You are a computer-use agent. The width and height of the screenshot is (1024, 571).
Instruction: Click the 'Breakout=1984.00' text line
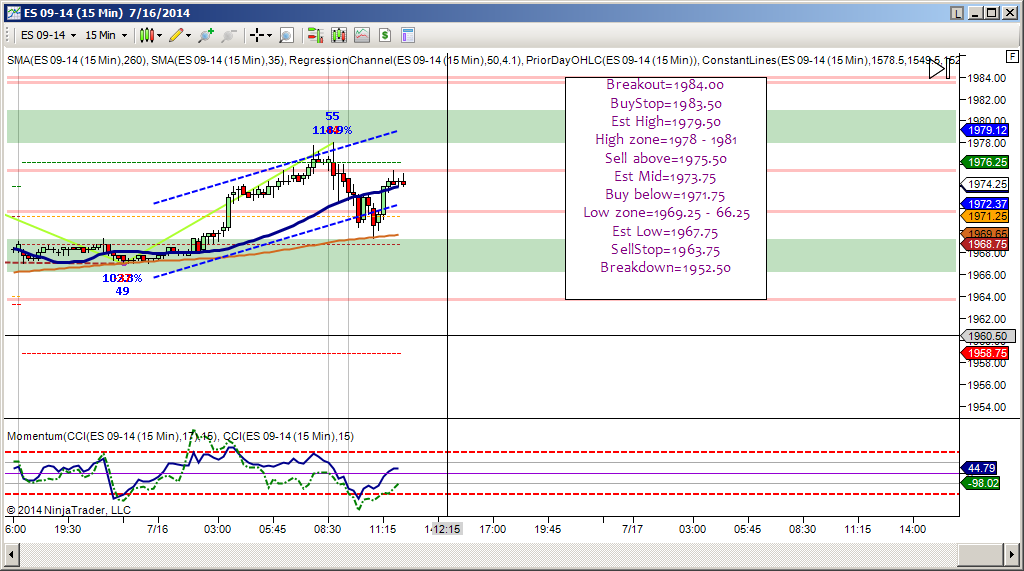[665, 85]
